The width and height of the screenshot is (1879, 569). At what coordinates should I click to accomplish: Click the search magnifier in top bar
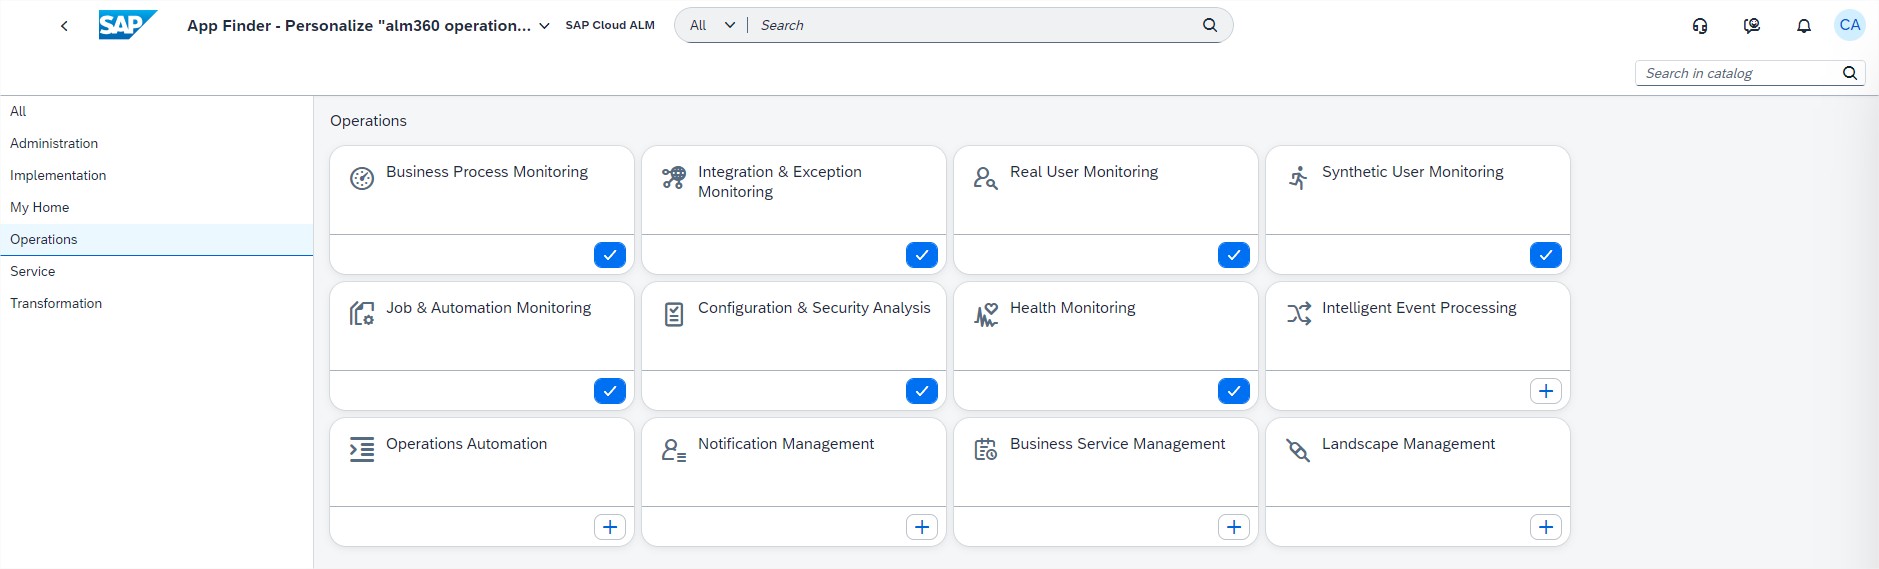(x=1209, y=25)
